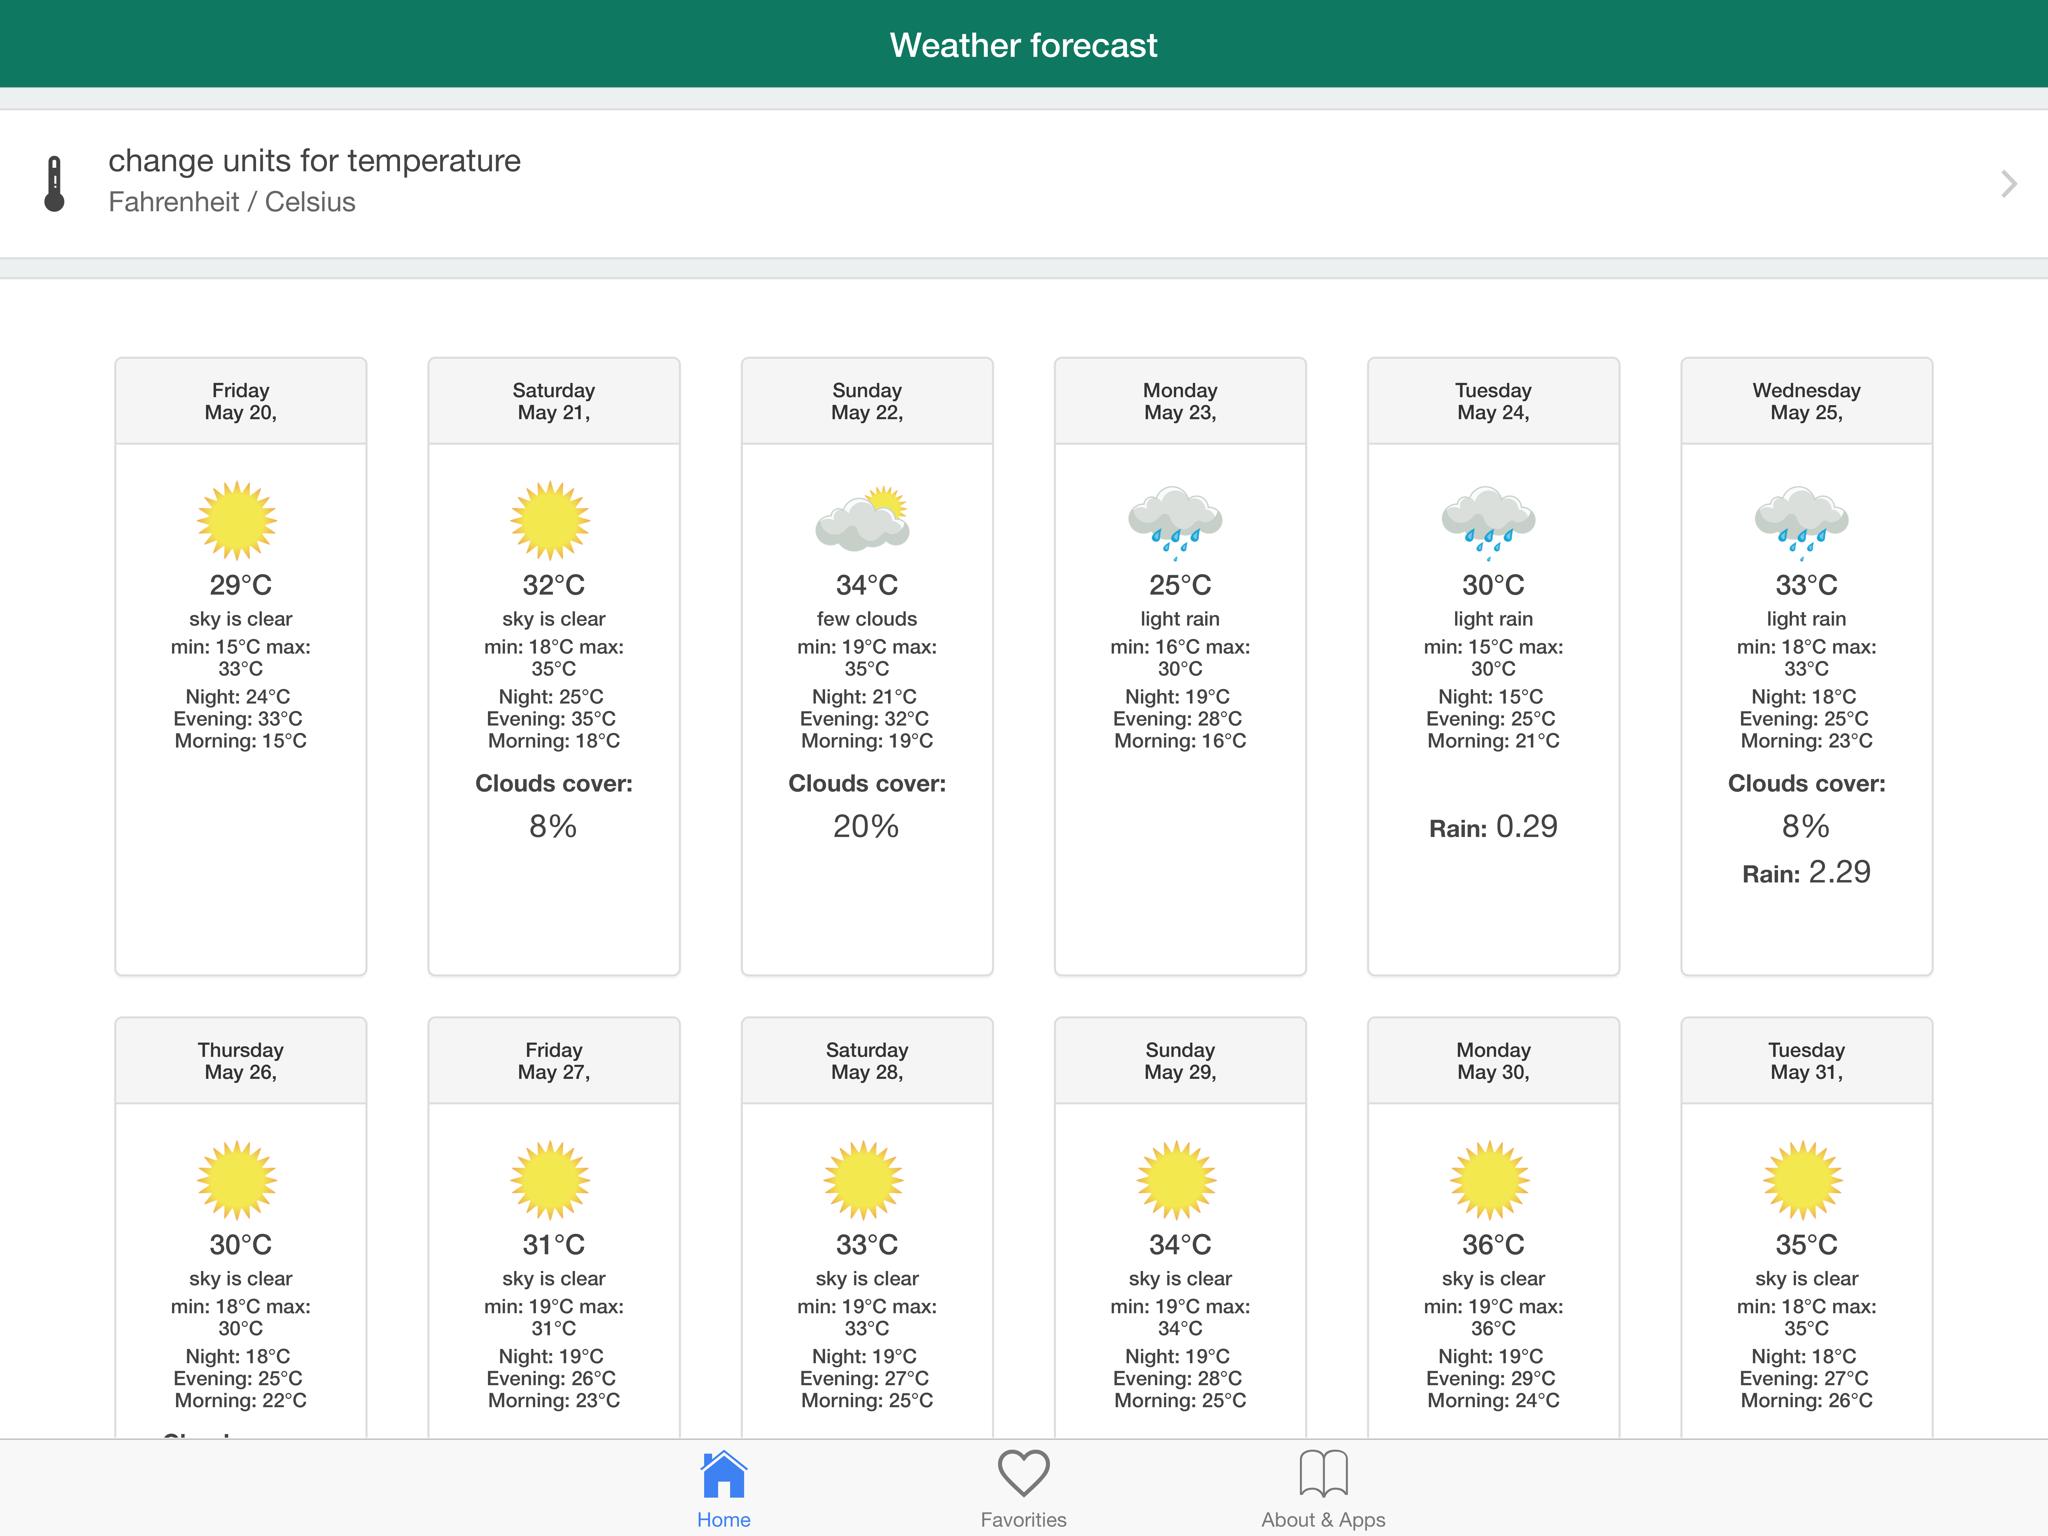Switch to Favorities tab label
The height and width of the screenshot is (1536, 2048).
1023,1520
